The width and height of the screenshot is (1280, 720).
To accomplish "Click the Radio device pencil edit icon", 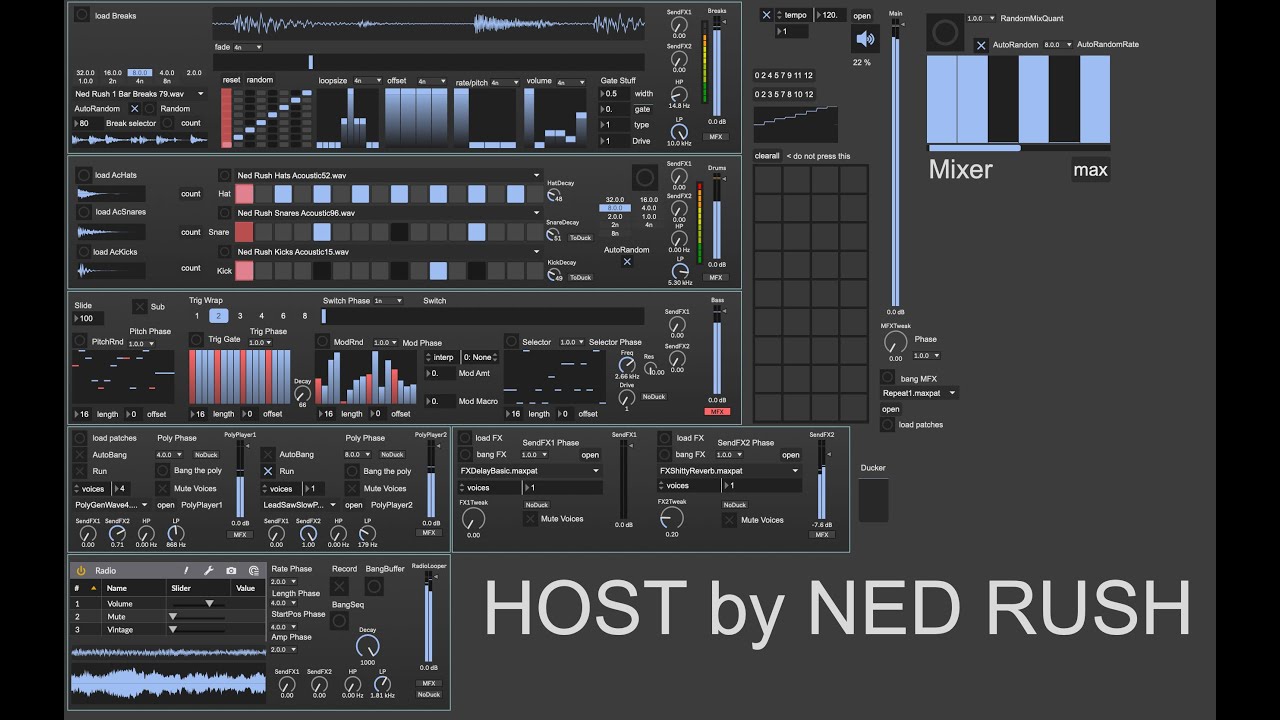I will click(186, 570).
